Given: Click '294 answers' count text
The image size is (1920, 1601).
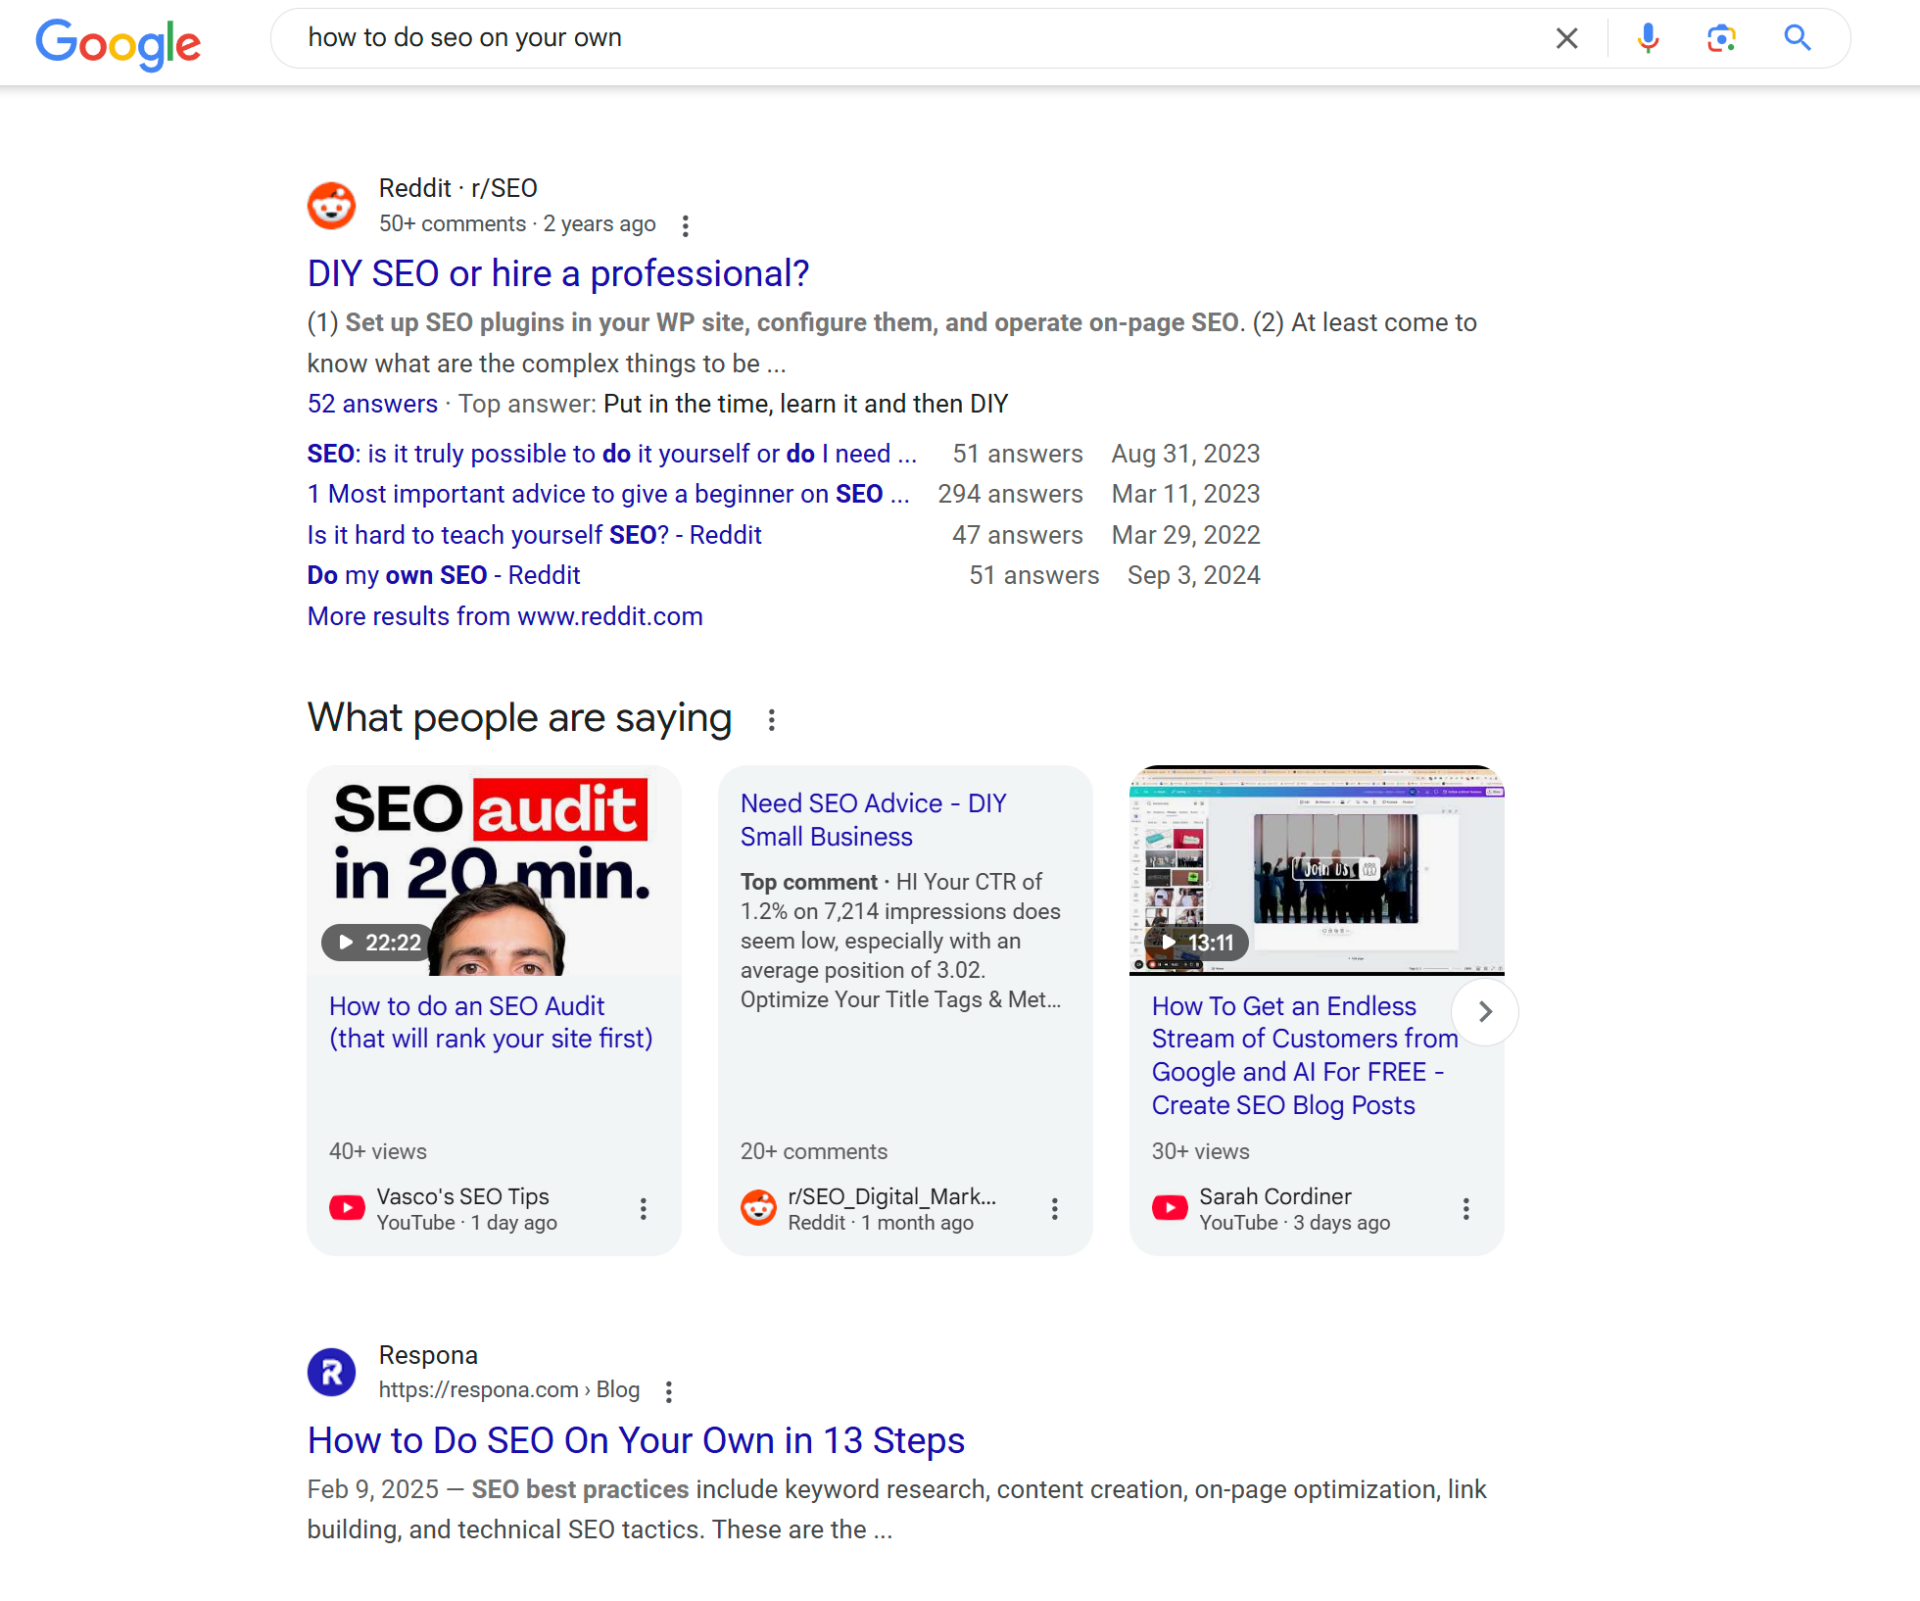Looking at the screenshot, I should pos(1010,494).
